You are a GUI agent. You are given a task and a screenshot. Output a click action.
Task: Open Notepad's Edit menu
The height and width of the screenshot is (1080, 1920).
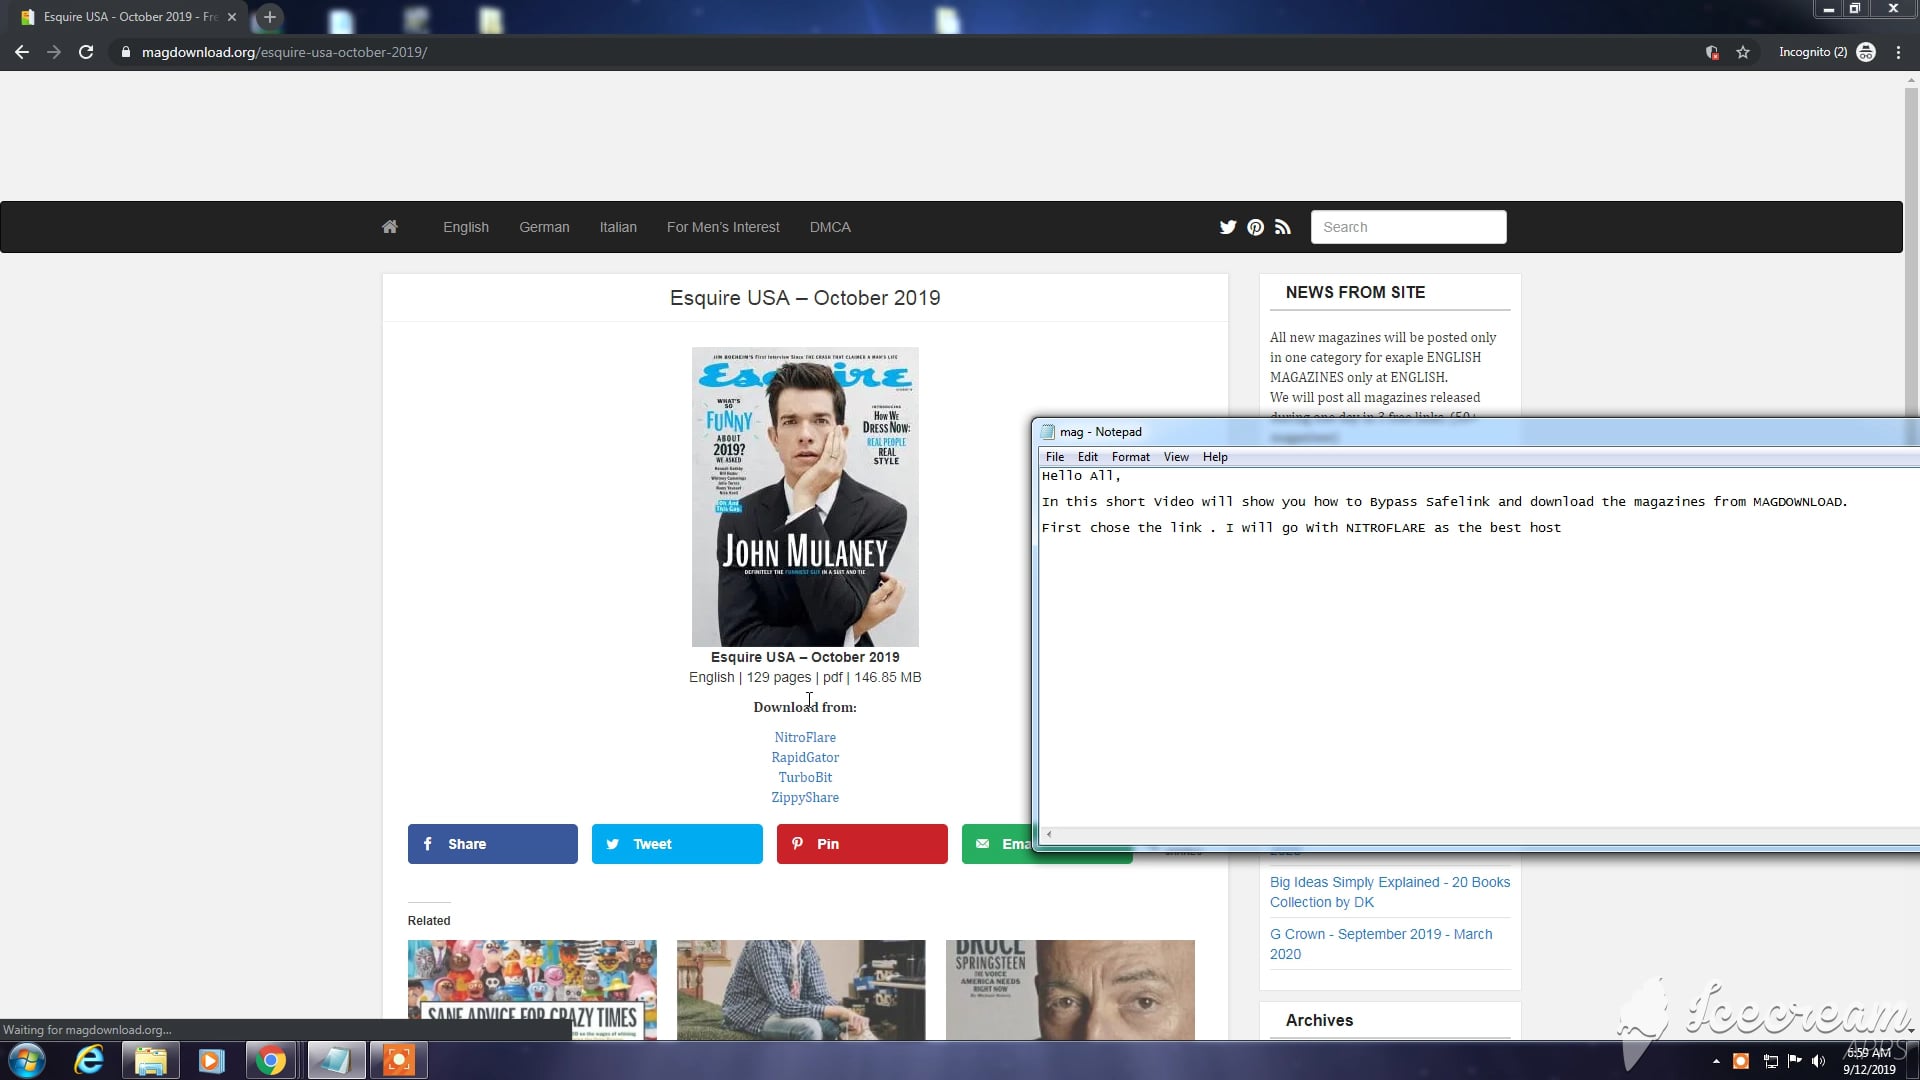click(1088, 457)
